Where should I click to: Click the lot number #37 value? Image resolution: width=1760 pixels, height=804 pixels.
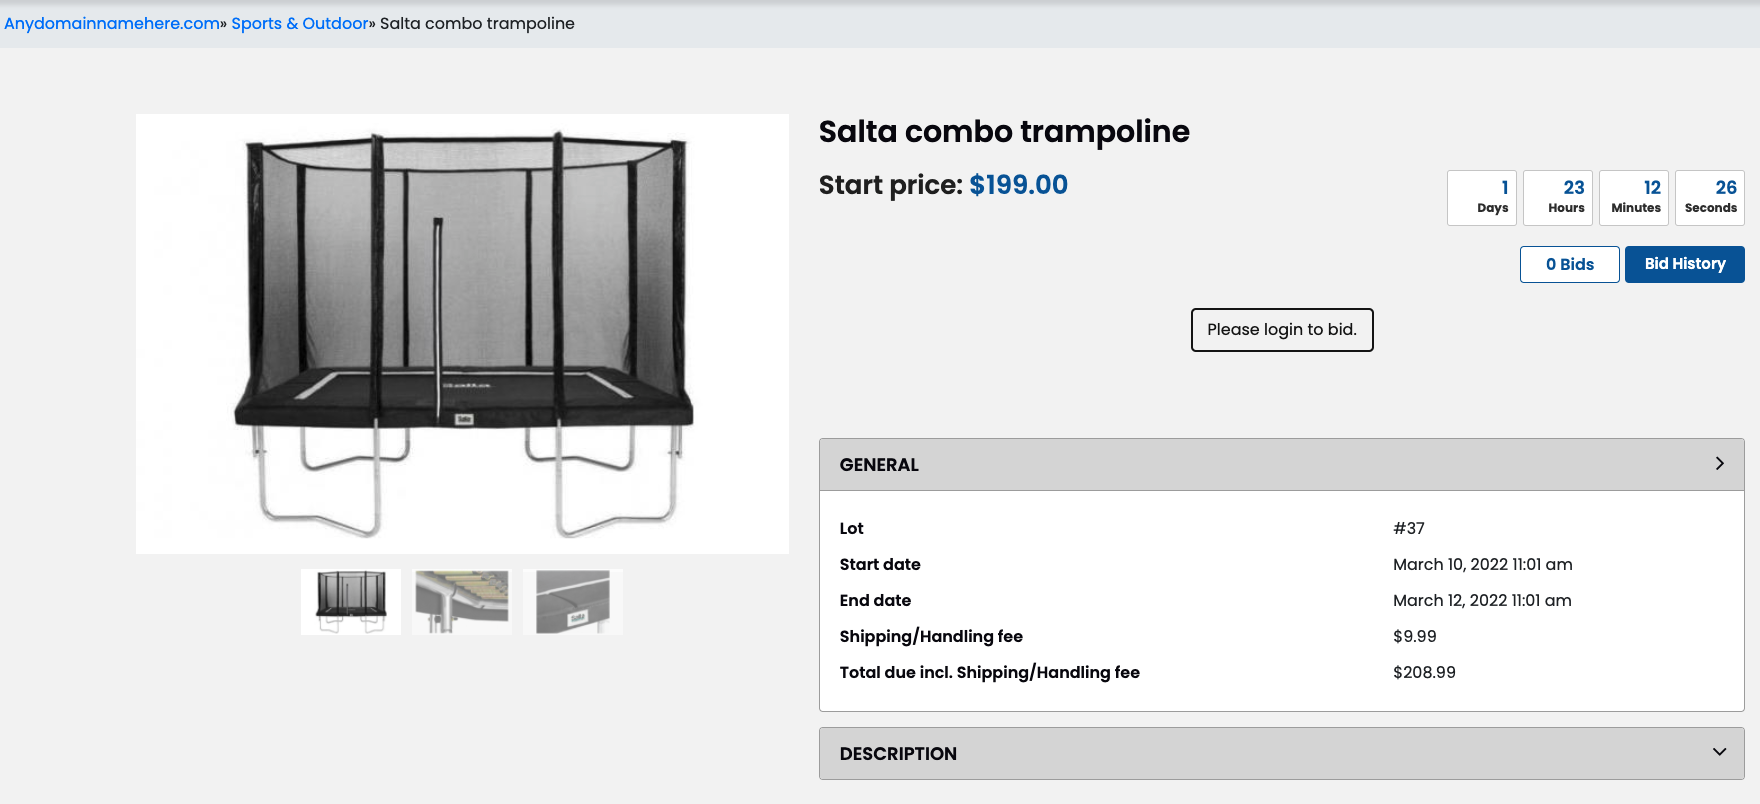click(1409, 528)
